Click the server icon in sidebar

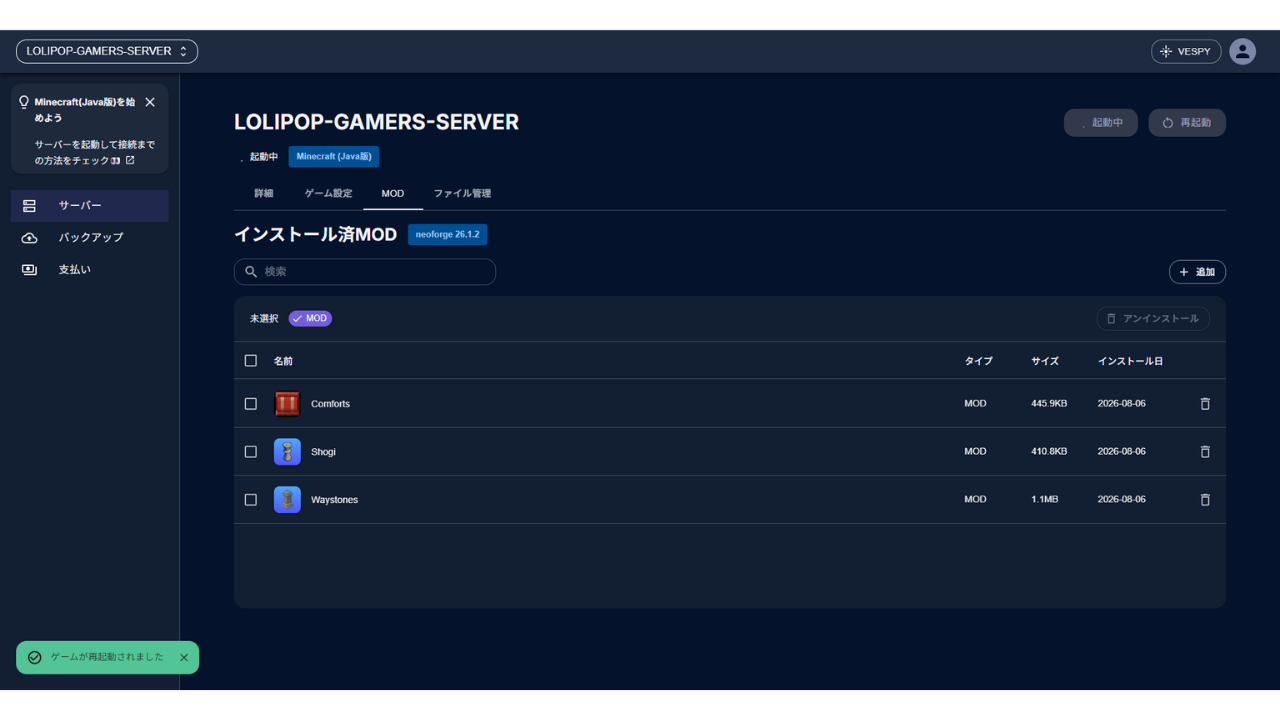tap(29, 206)
